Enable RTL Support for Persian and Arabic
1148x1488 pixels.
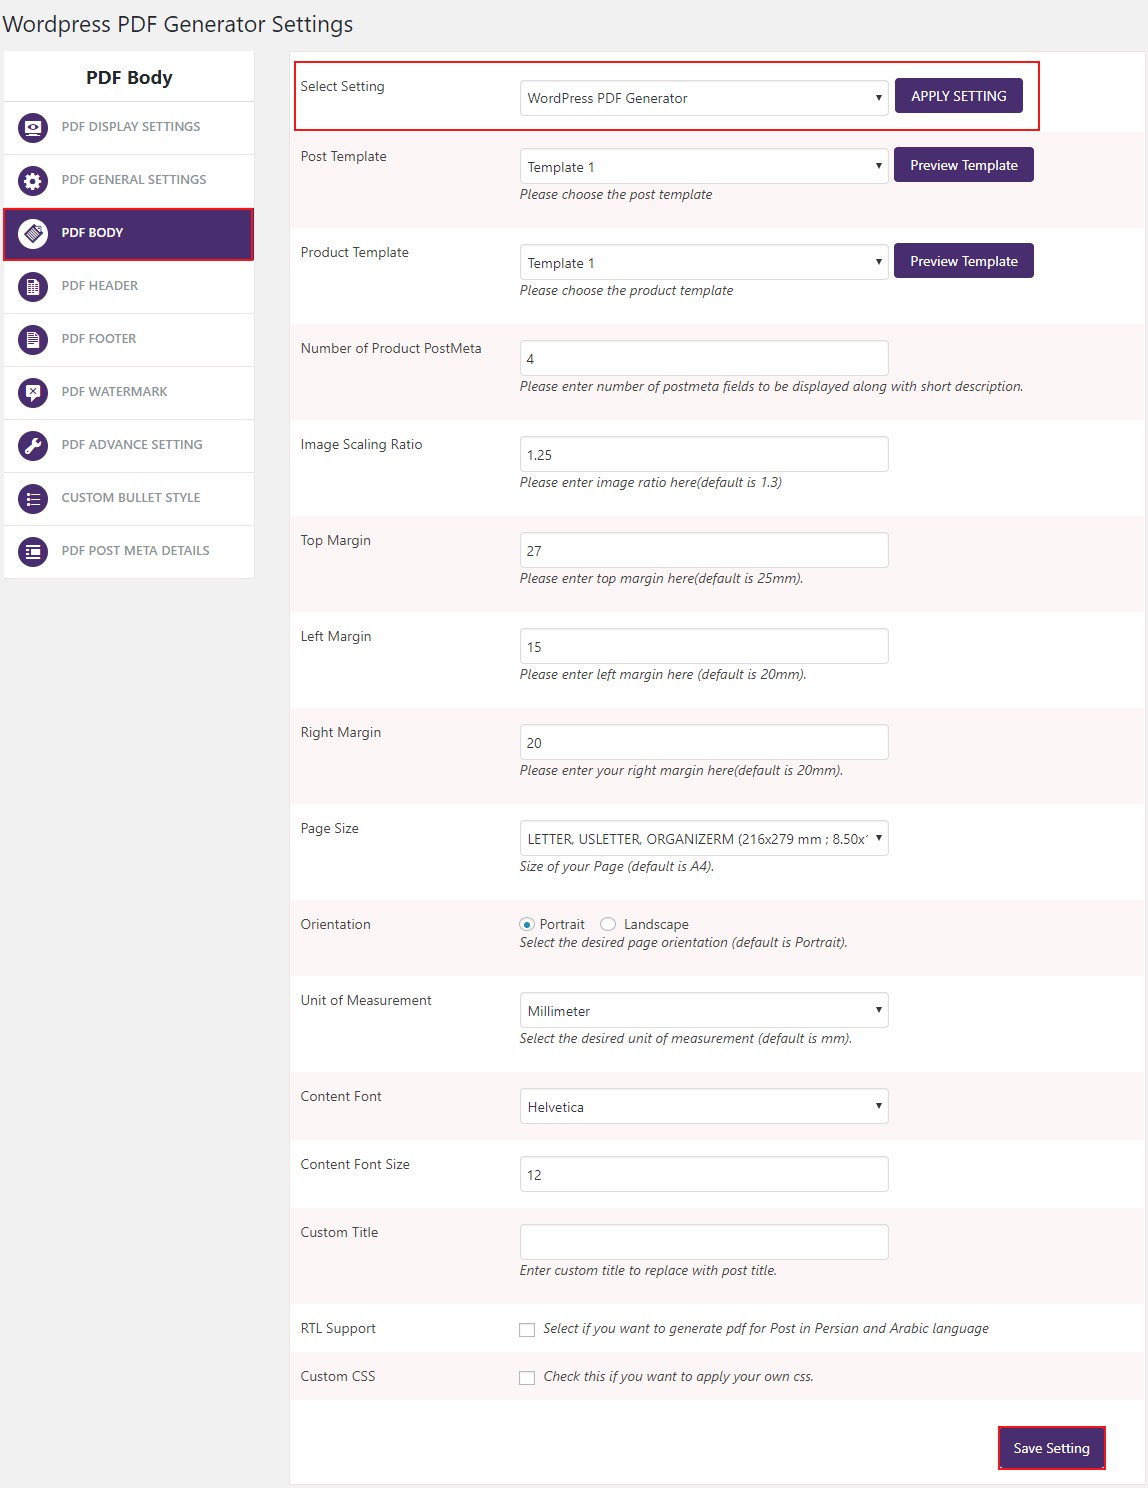527,1329
